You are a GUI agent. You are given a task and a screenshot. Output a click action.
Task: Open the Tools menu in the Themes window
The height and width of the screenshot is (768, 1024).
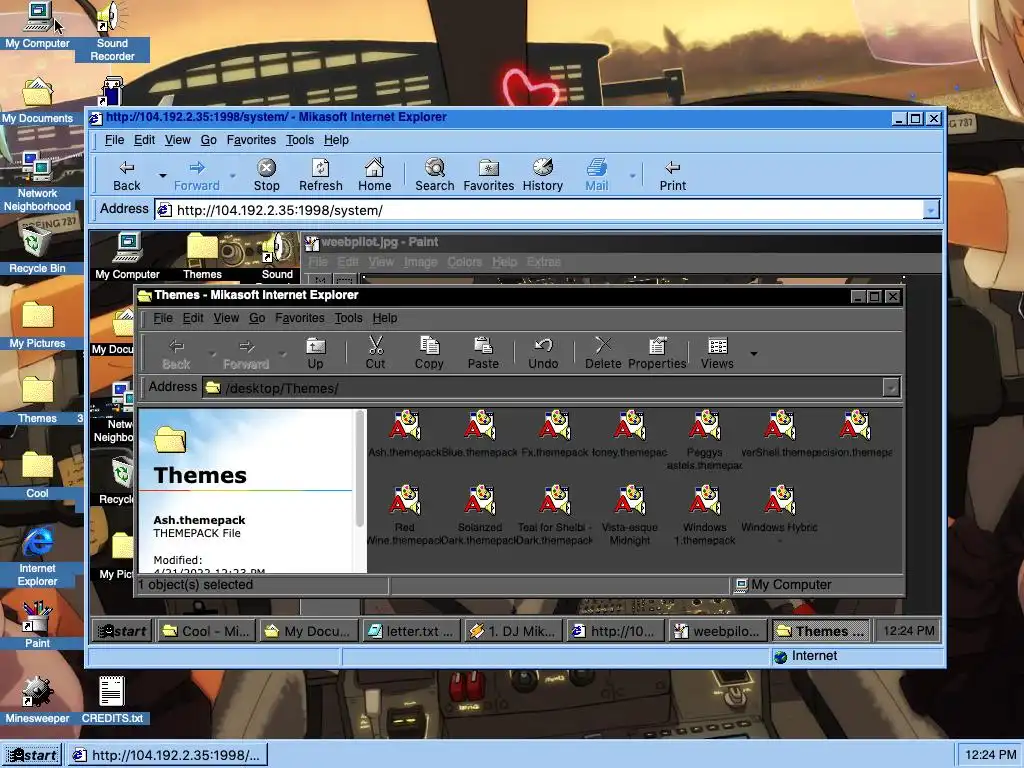point(348,318)
